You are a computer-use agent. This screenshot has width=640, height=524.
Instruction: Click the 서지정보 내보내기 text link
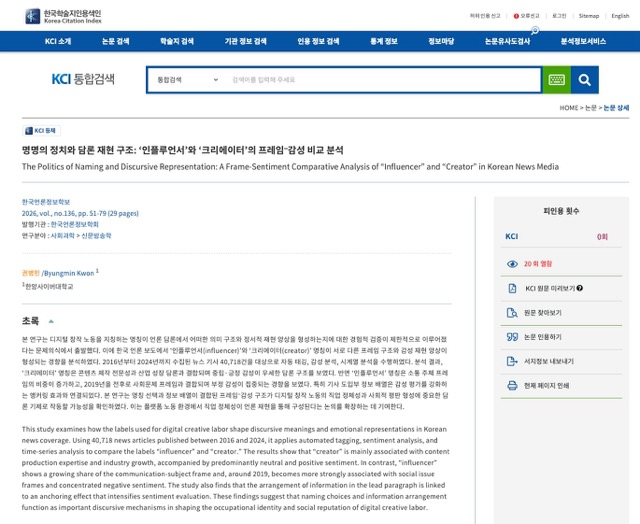(549, 361)
